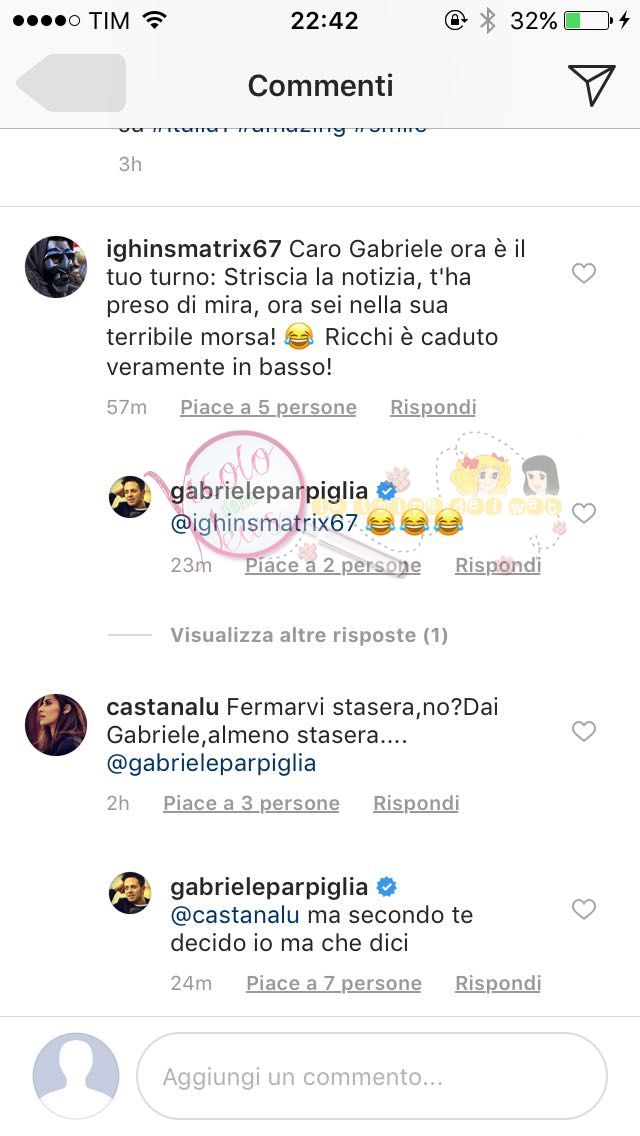The image size is (640, 1136).
Task: Expand 'Visualizza altre risposte (1)'
Action: 309,635
